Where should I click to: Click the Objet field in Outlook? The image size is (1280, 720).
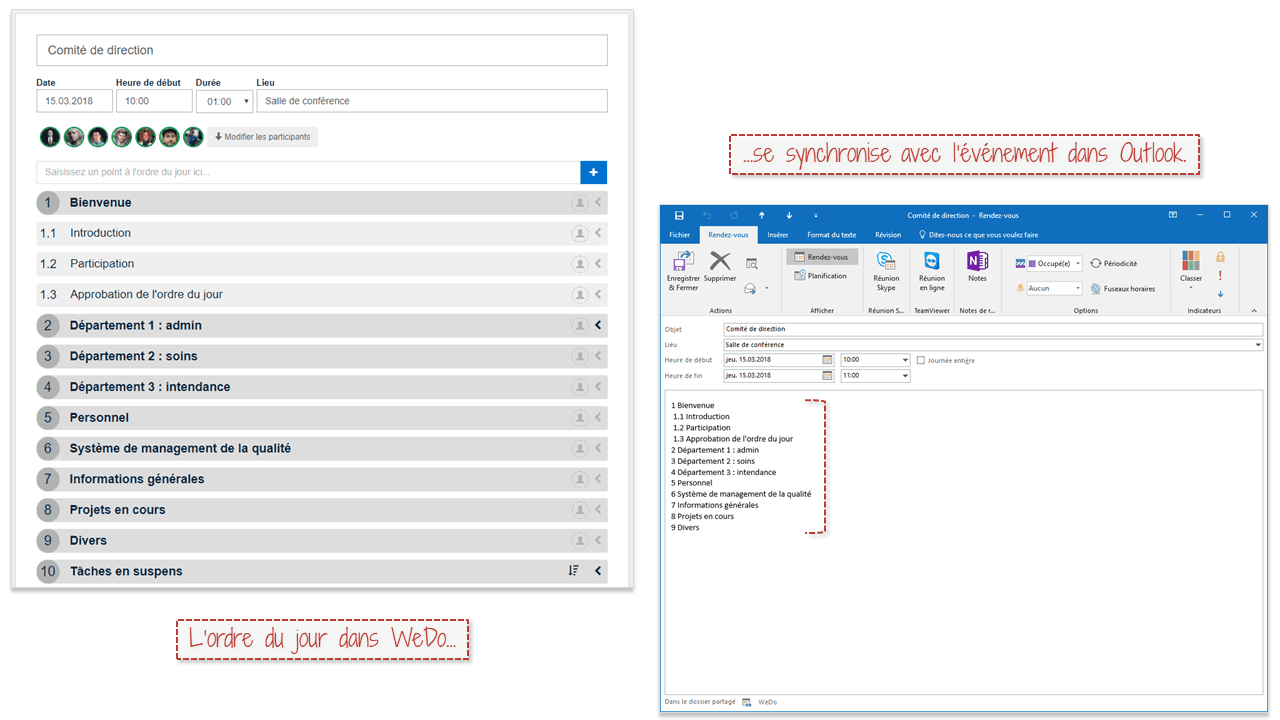tap(993, 329)
